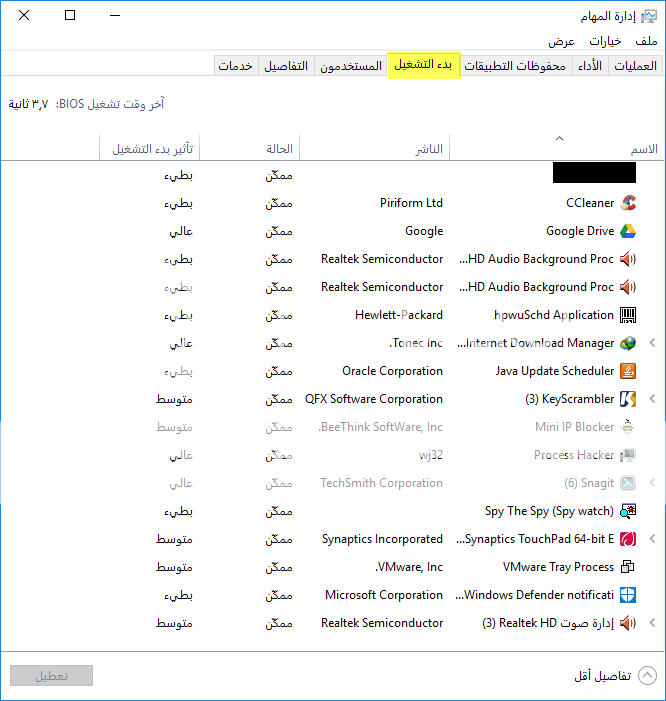This screenshot has width=666, height=701.
Task: Click the Windows Defender shield icon
Action: [628, 595]
